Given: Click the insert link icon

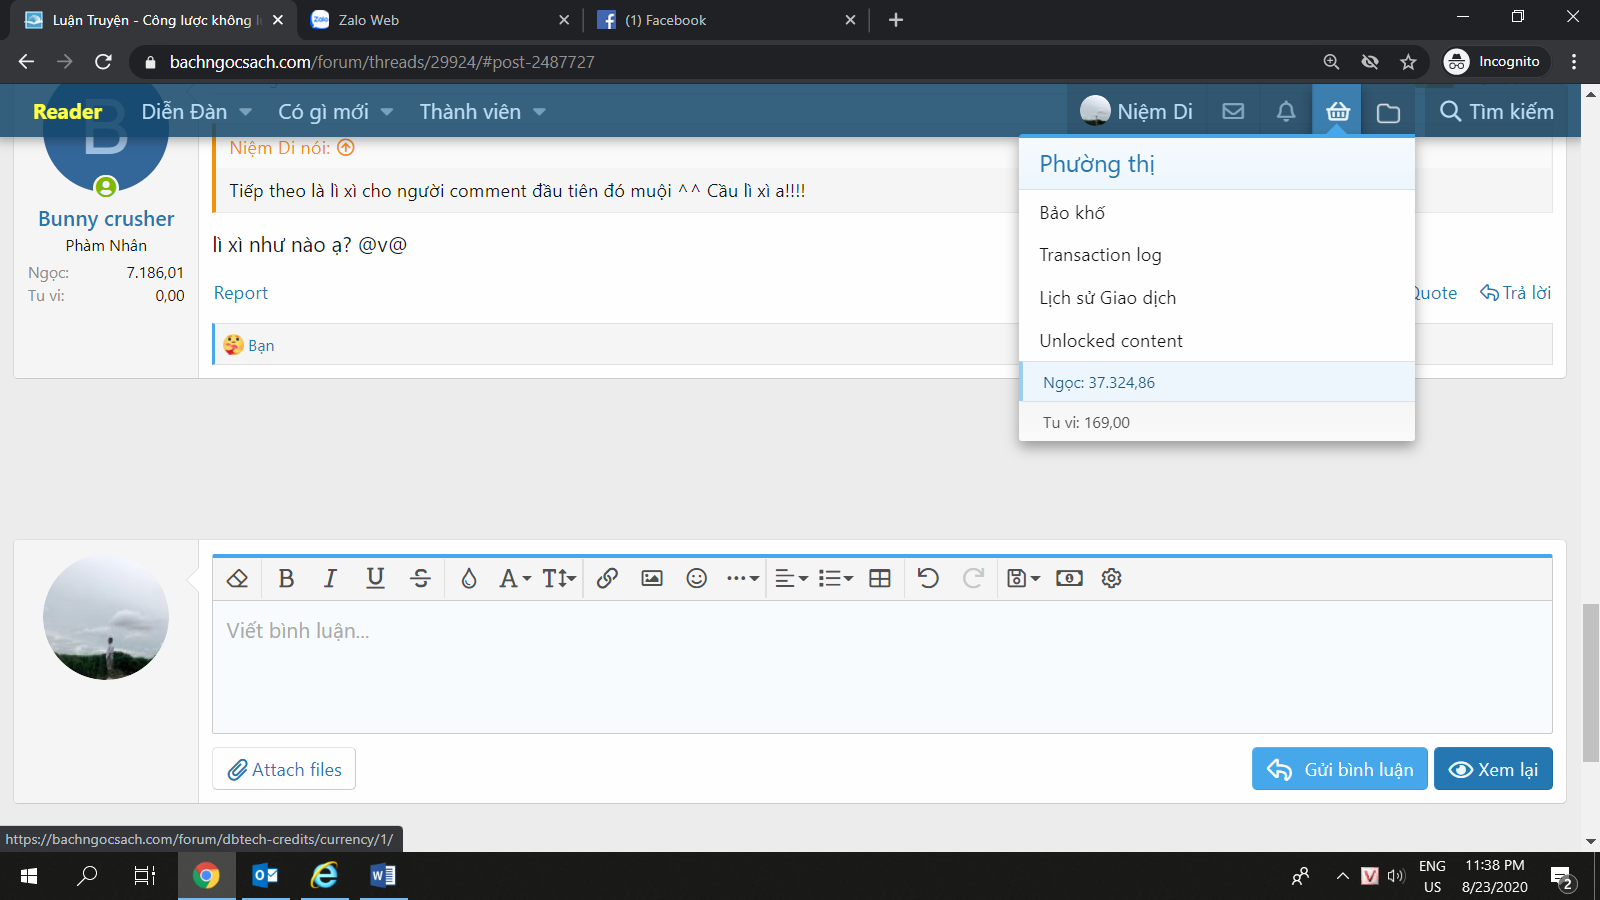Looking at the screenshot, I should [x=607, y=578].
